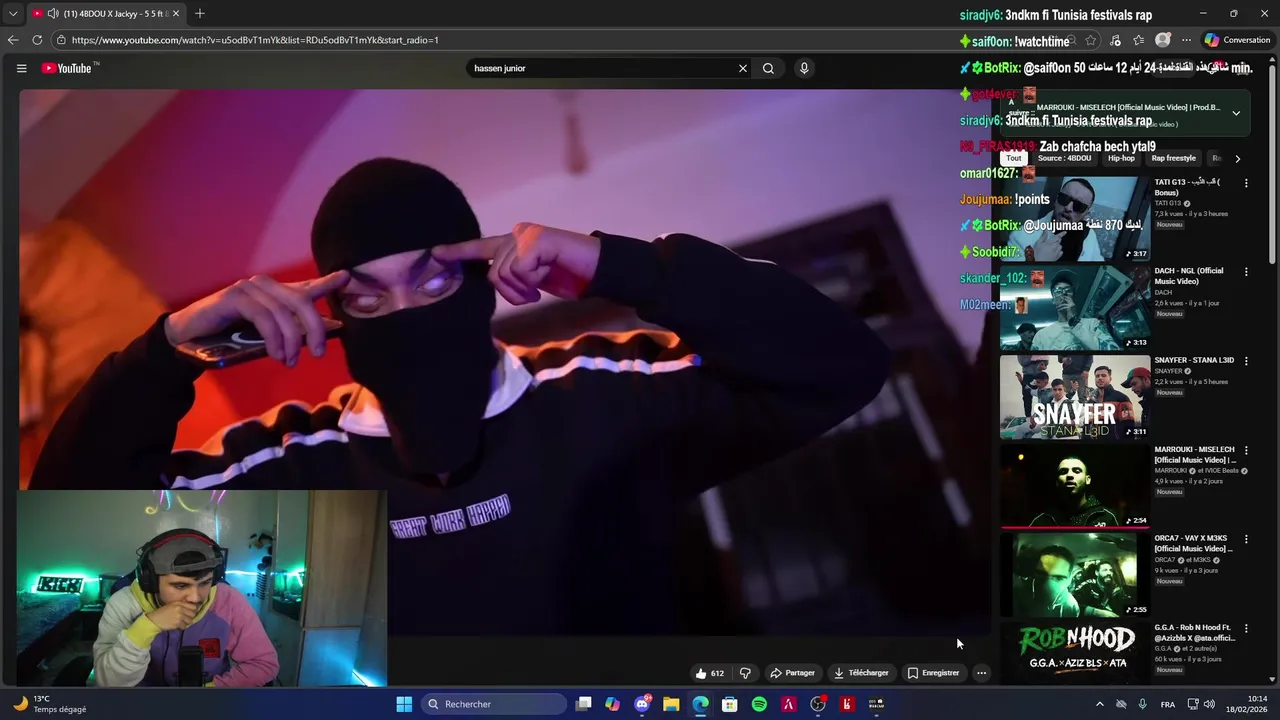The height and width of the screenshot is (720, 1280).
Task: Open Task View from the taskbar
Action: [584, 704]
